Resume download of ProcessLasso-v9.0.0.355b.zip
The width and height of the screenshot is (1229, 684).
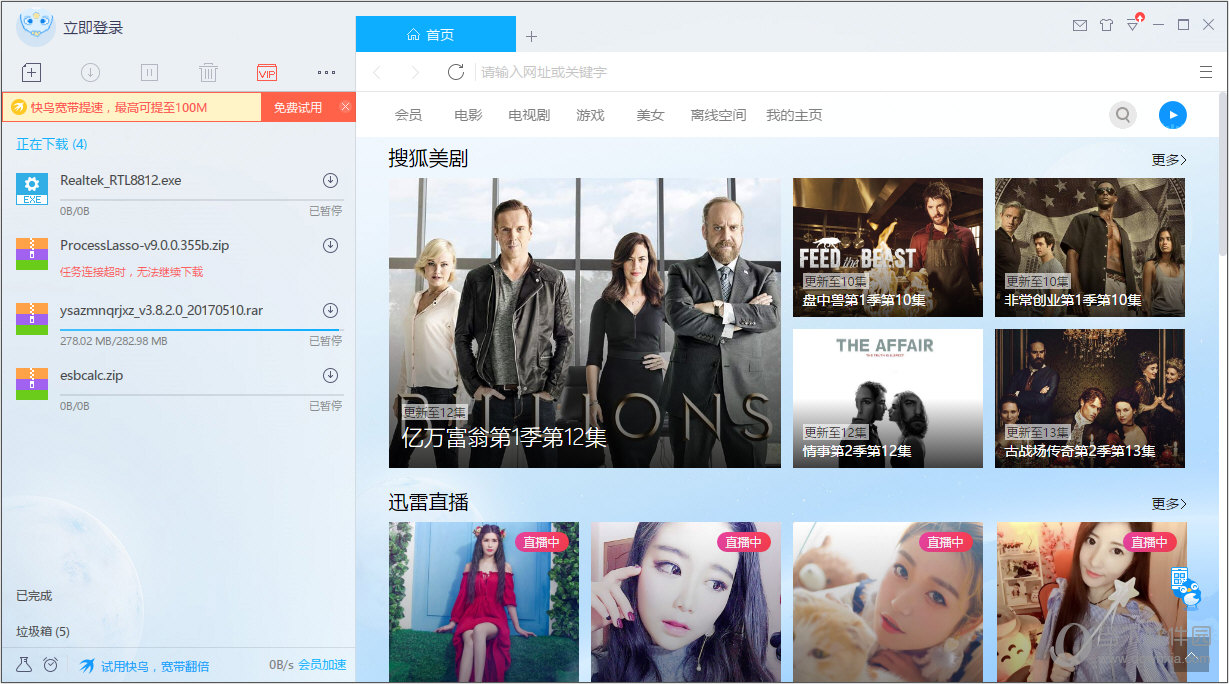coord(330,245)
